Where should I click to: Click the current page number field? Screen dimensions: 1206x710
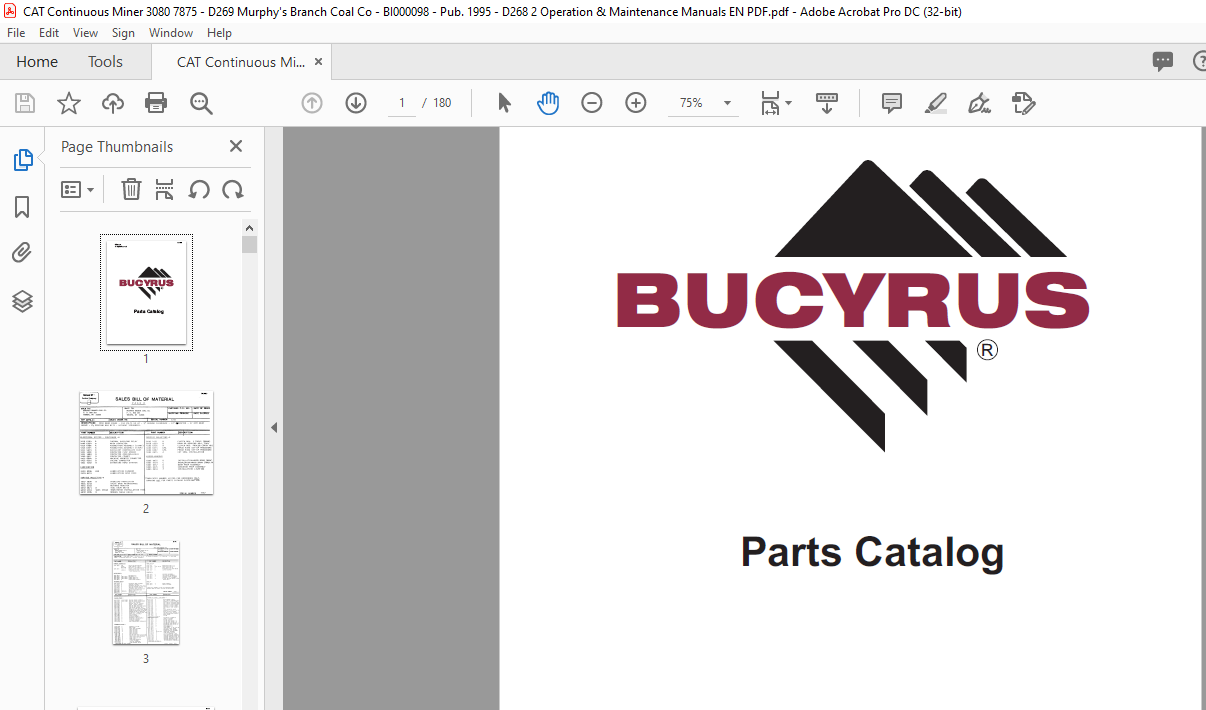point(402,103)
